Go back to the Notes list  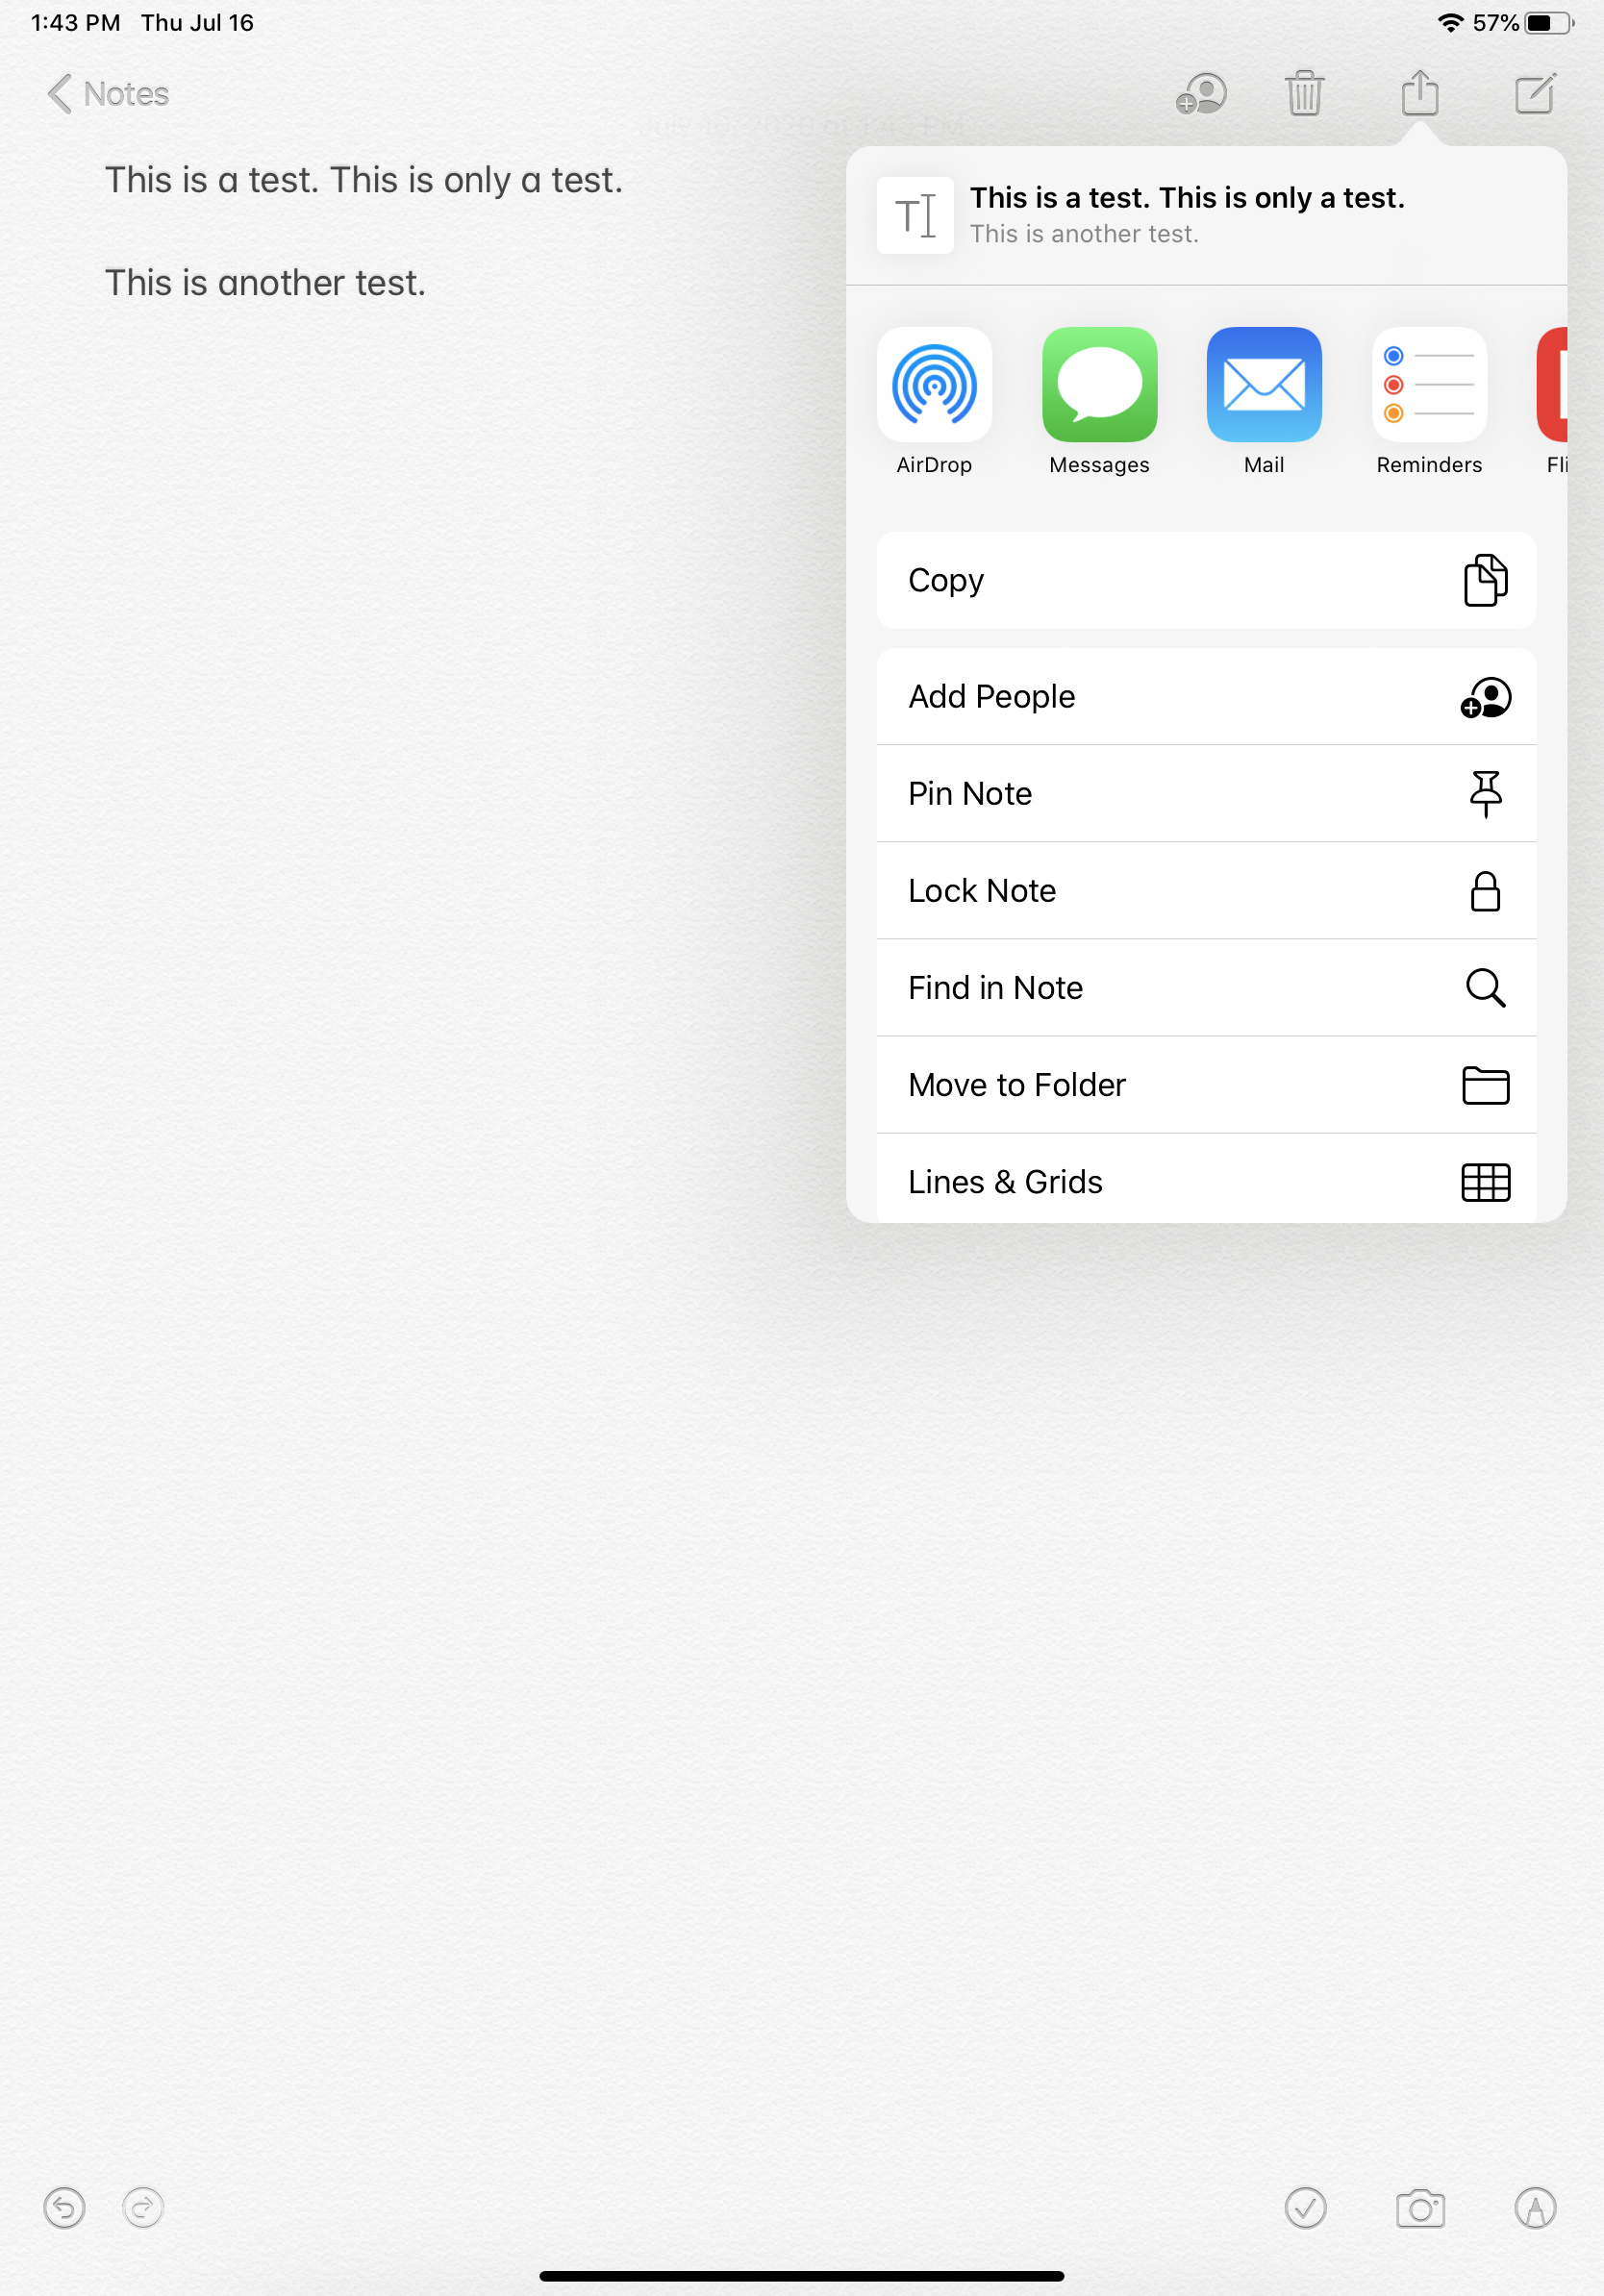[108, 94]
